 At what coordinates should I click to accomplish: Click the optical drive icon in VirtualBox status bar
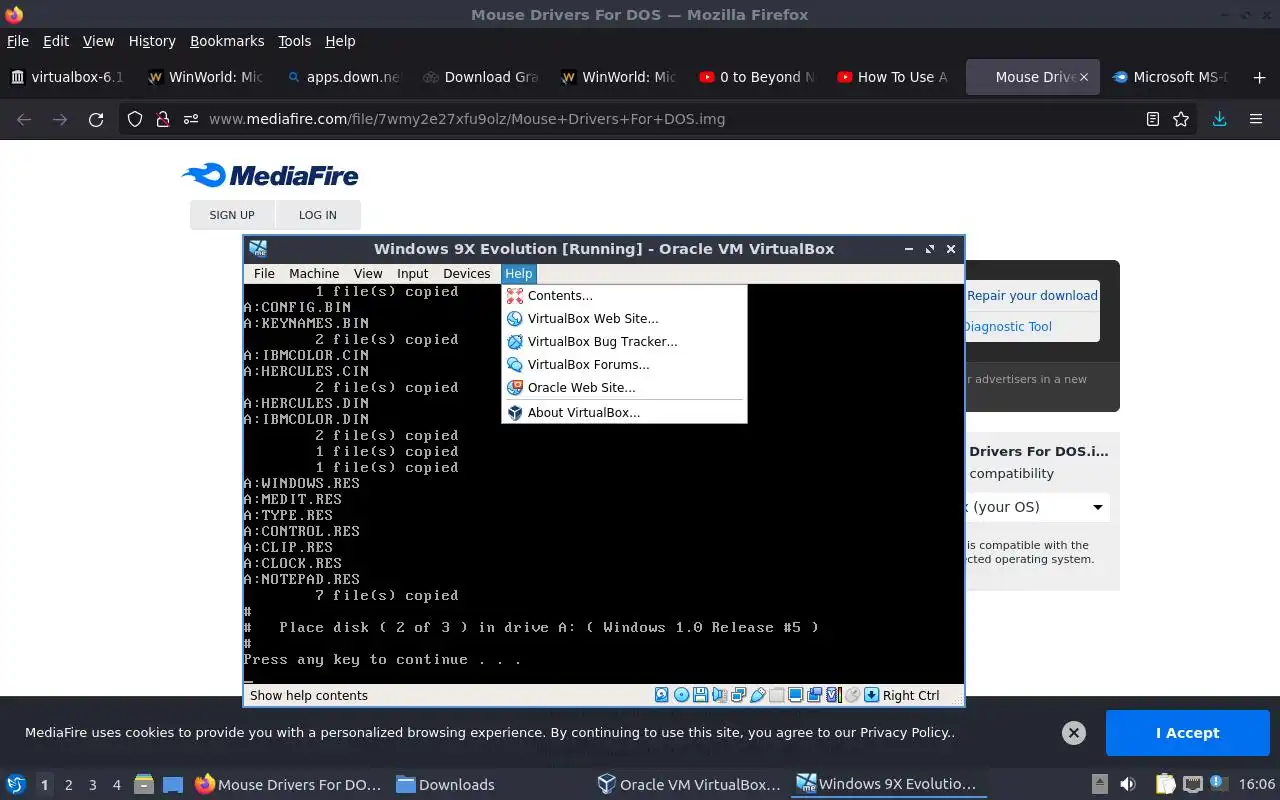[x=682, y=695]
